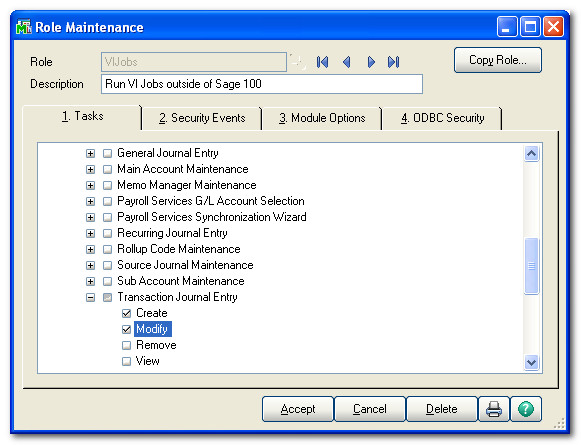This screenshot has width=581, height=445.
Task: Click the Accept button
Action: pos(298,409)
